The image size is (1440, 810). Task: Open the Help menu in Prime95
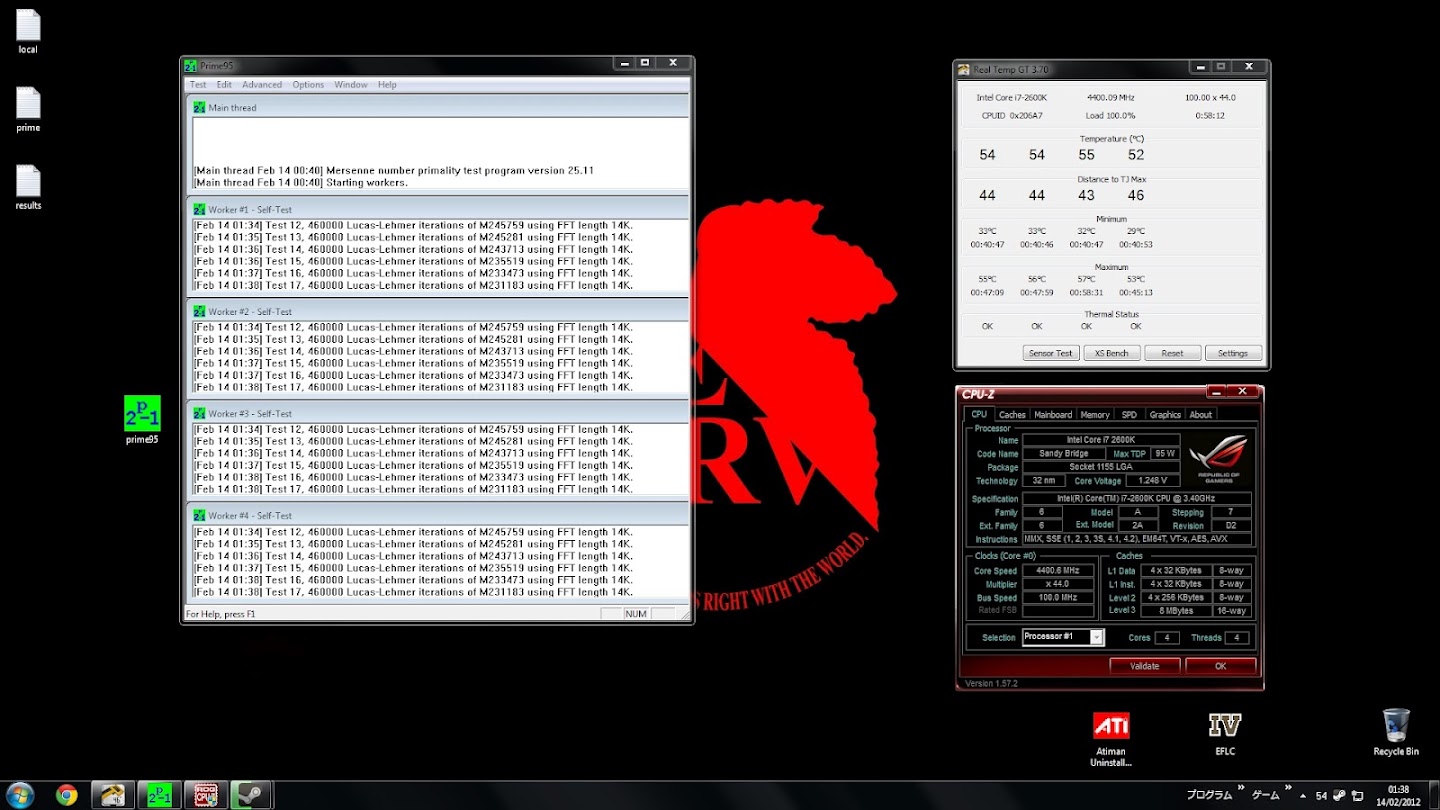click(387, 85)
